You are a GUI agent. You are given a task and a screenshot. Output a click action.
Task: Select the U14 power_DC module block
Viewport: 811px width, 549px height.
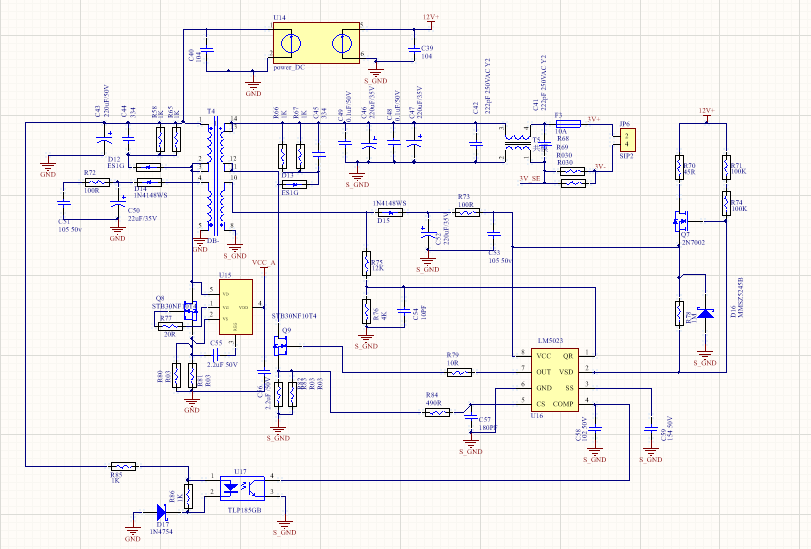click(317, 43)
